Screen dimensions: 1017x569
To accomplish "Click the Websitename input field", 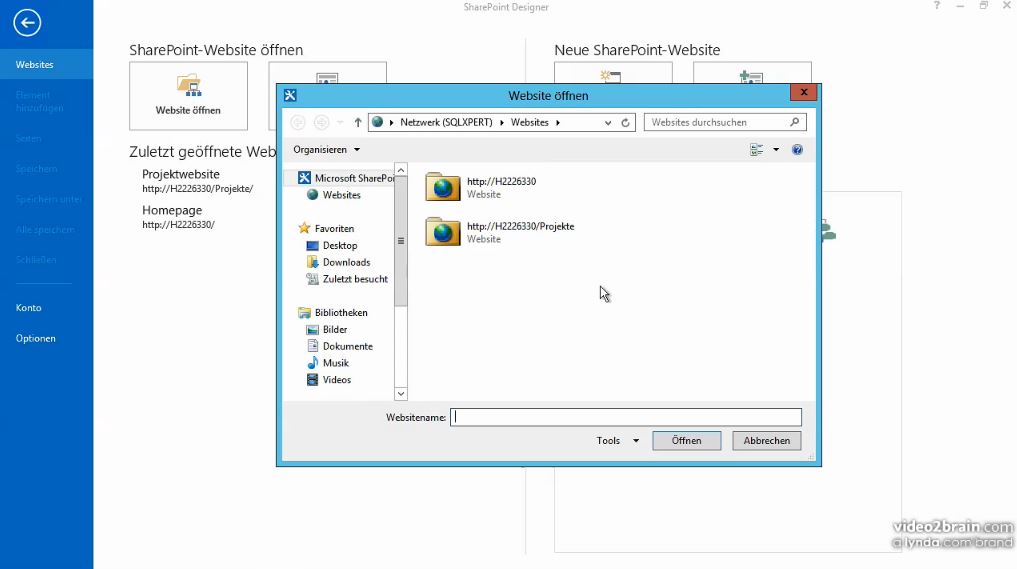I will (x=626, y=417).
